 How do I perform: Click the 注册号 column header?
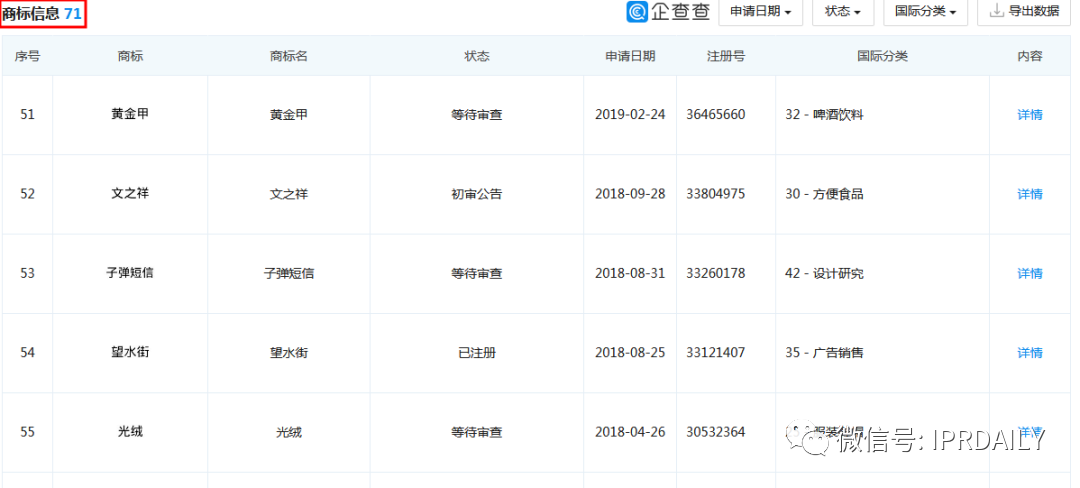(x=726, y=56)
